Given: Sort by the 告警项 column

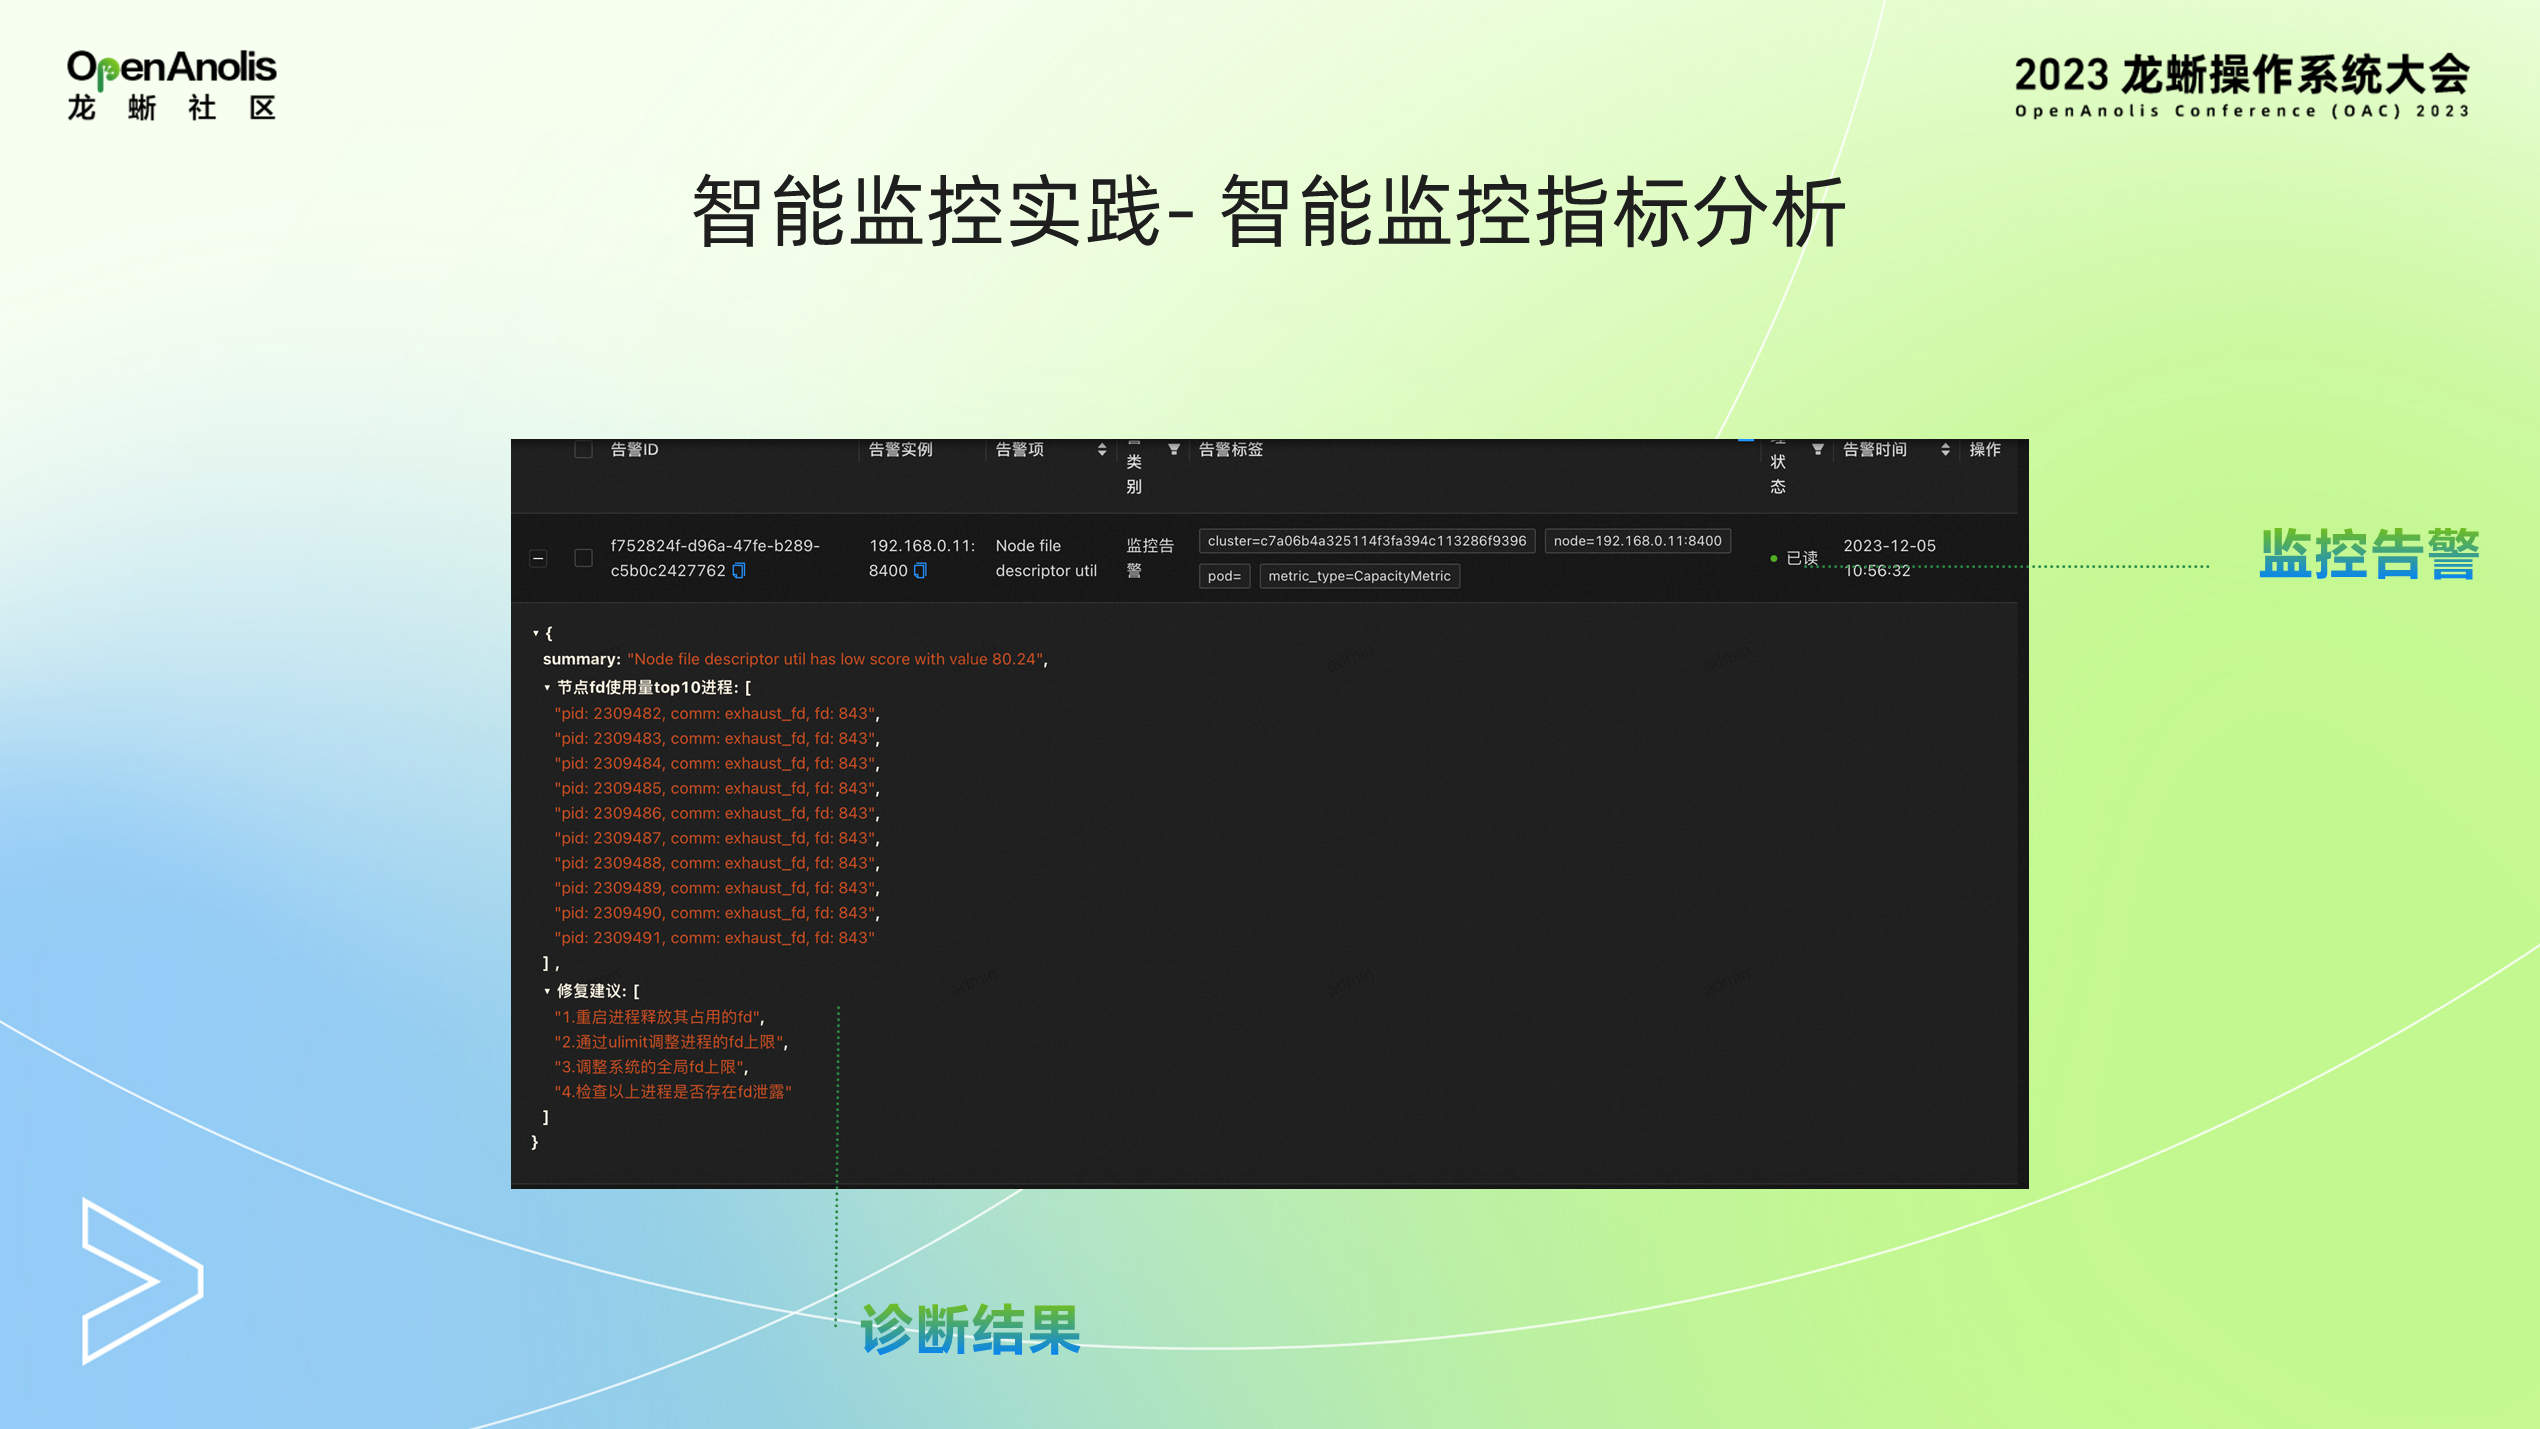Looking at the screenshot, I should [1102, 450].
